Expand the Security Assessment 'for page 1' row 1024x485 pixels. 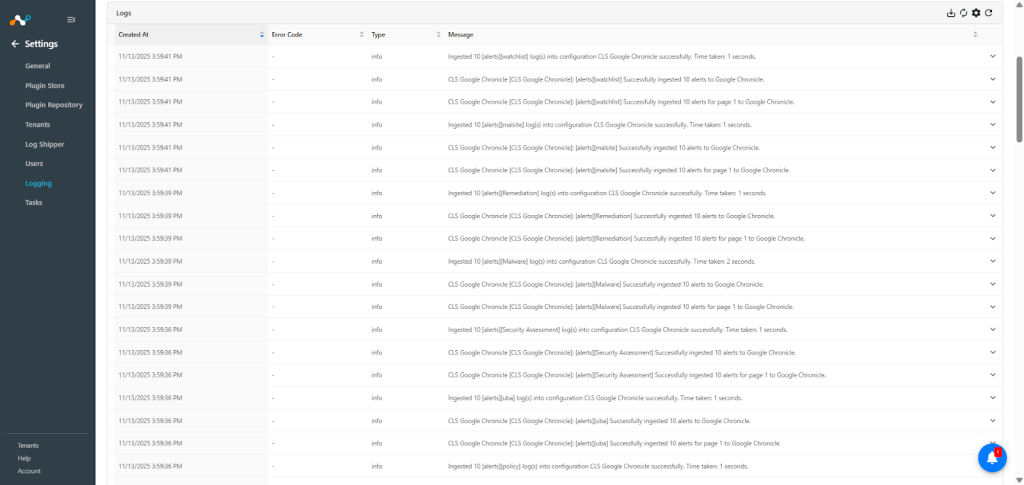click(x=993, y=375)
